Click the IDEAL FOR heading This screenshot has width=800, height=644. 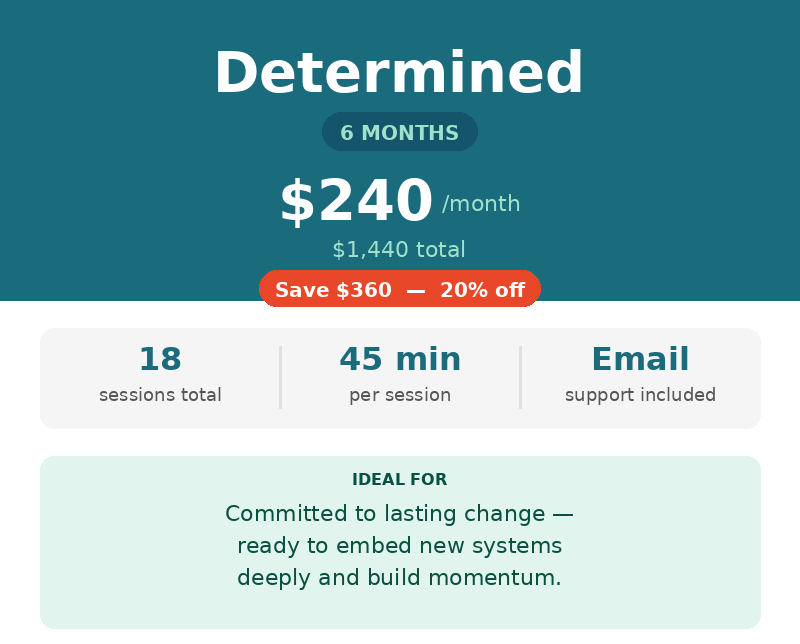(400, 480)
